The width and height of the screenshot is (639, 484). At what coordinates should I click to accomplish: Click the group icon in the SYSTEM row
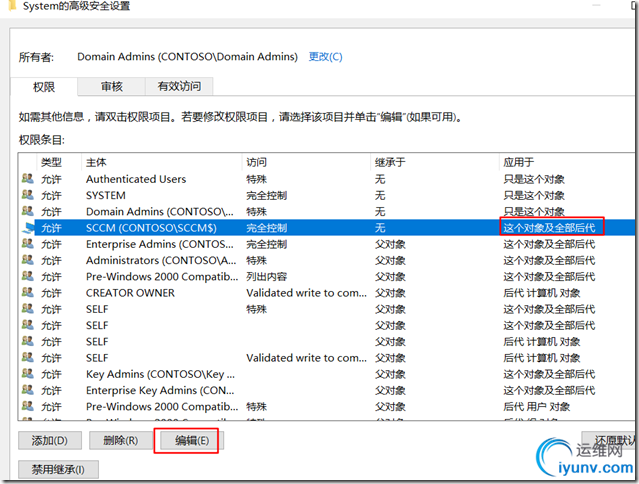(x=28, y=195)
